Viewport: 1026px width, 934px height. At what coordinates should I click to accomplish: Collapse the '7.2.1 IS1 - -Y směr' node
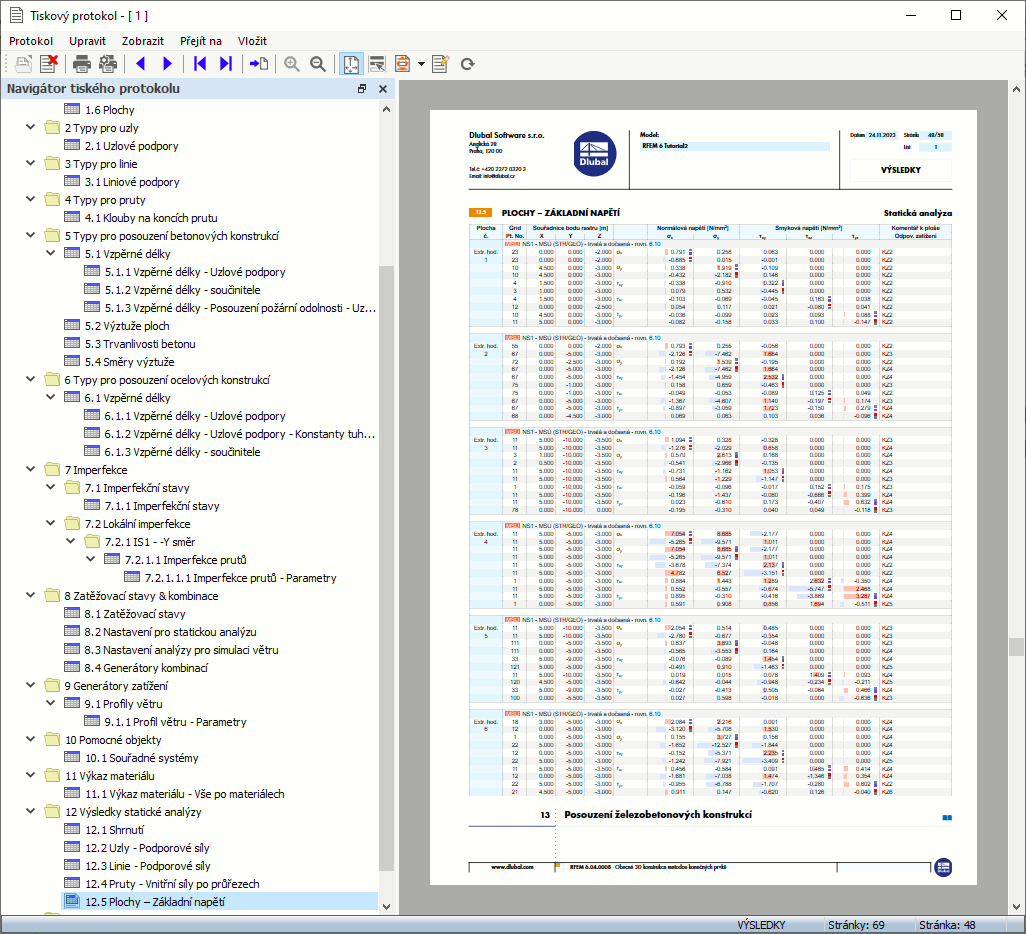click(71, 541)
